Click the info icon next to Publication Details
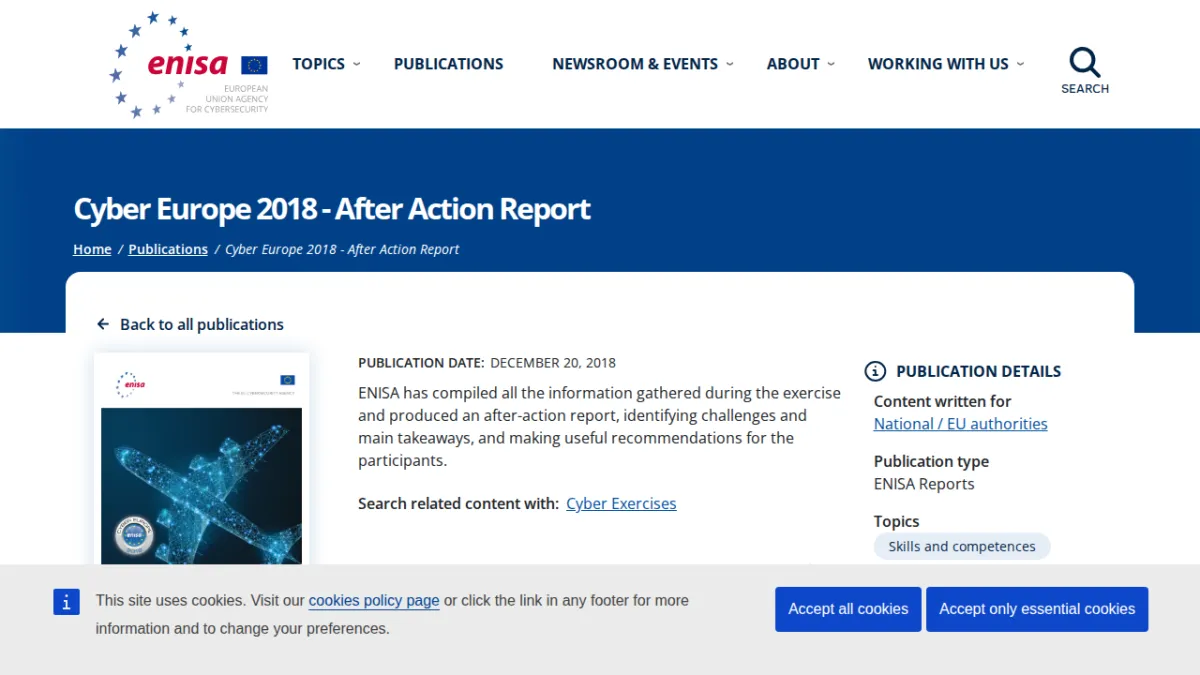Screen dimensions: 1200x675 point(875,371)
